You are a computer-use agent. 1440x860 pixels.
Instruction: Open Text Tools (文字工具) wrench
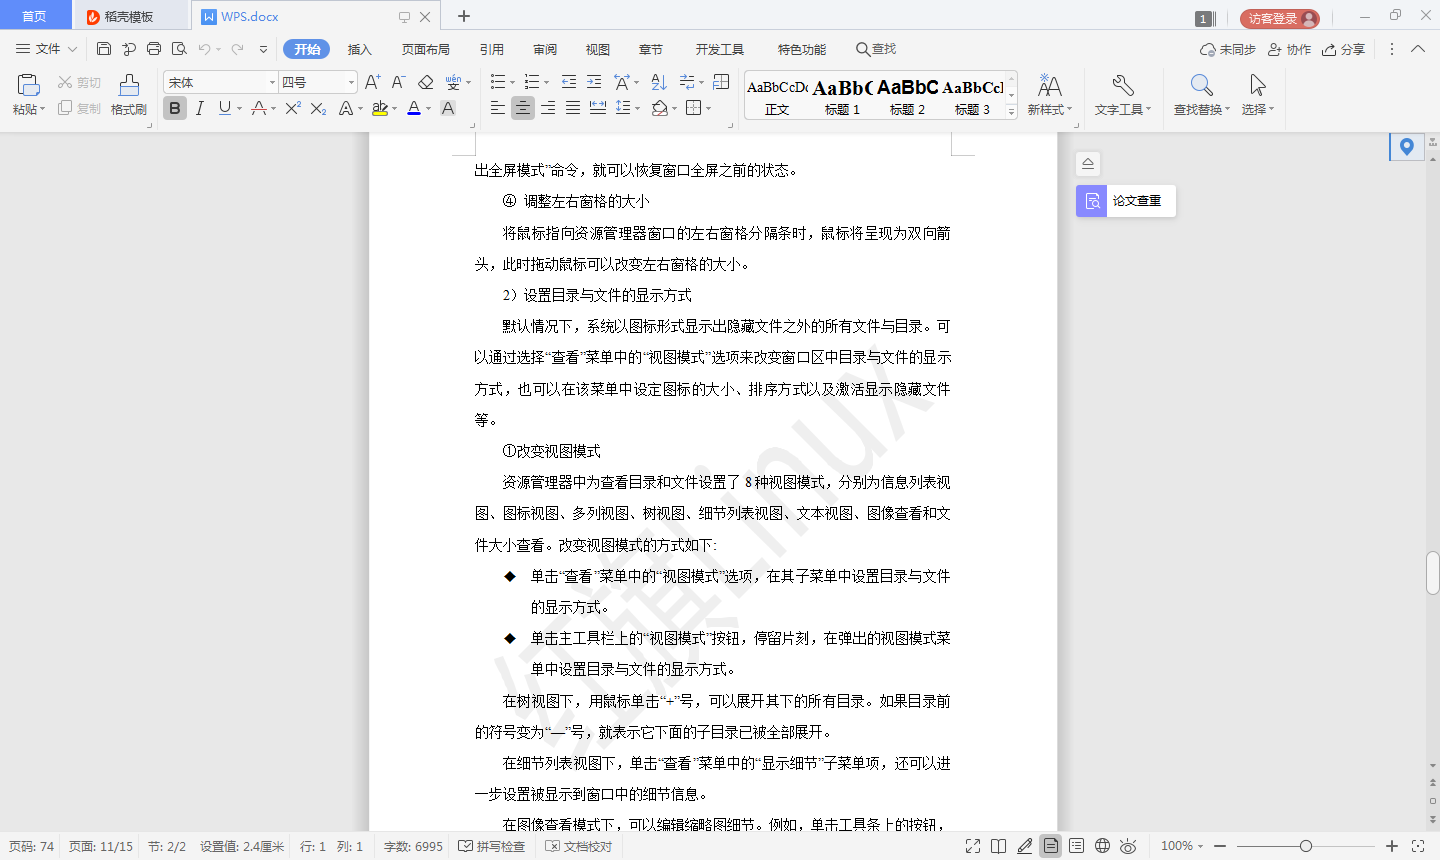[x=1123, y=95]
